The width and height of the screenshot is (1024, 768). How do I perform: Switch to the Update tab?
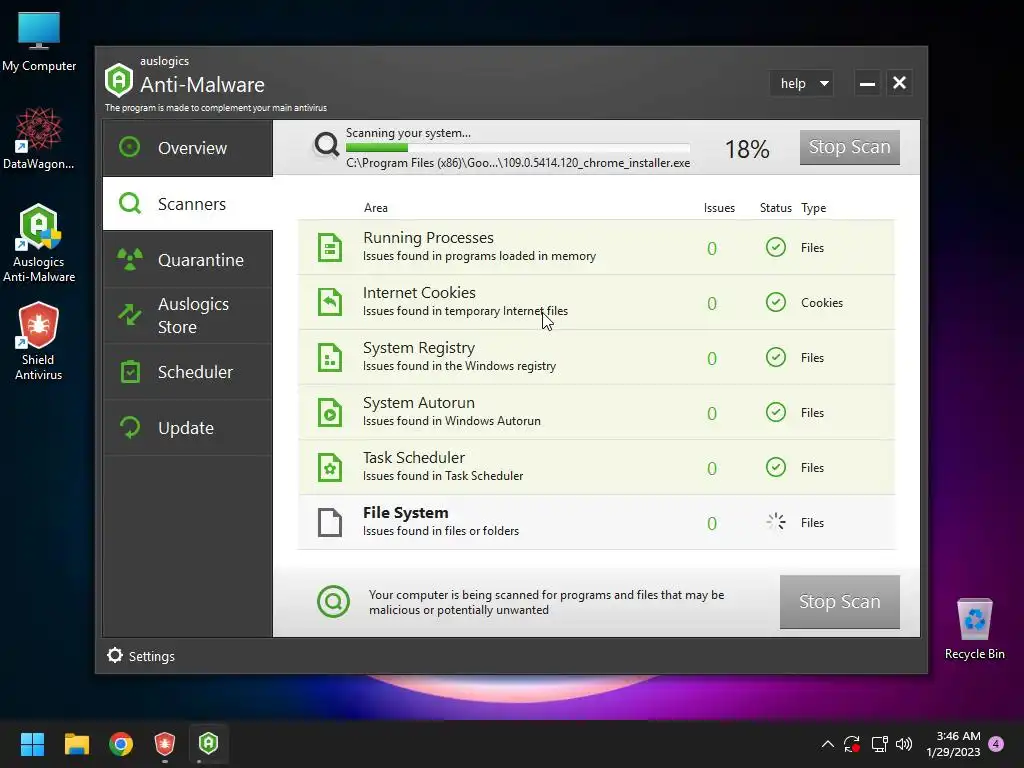pos(187,428)
